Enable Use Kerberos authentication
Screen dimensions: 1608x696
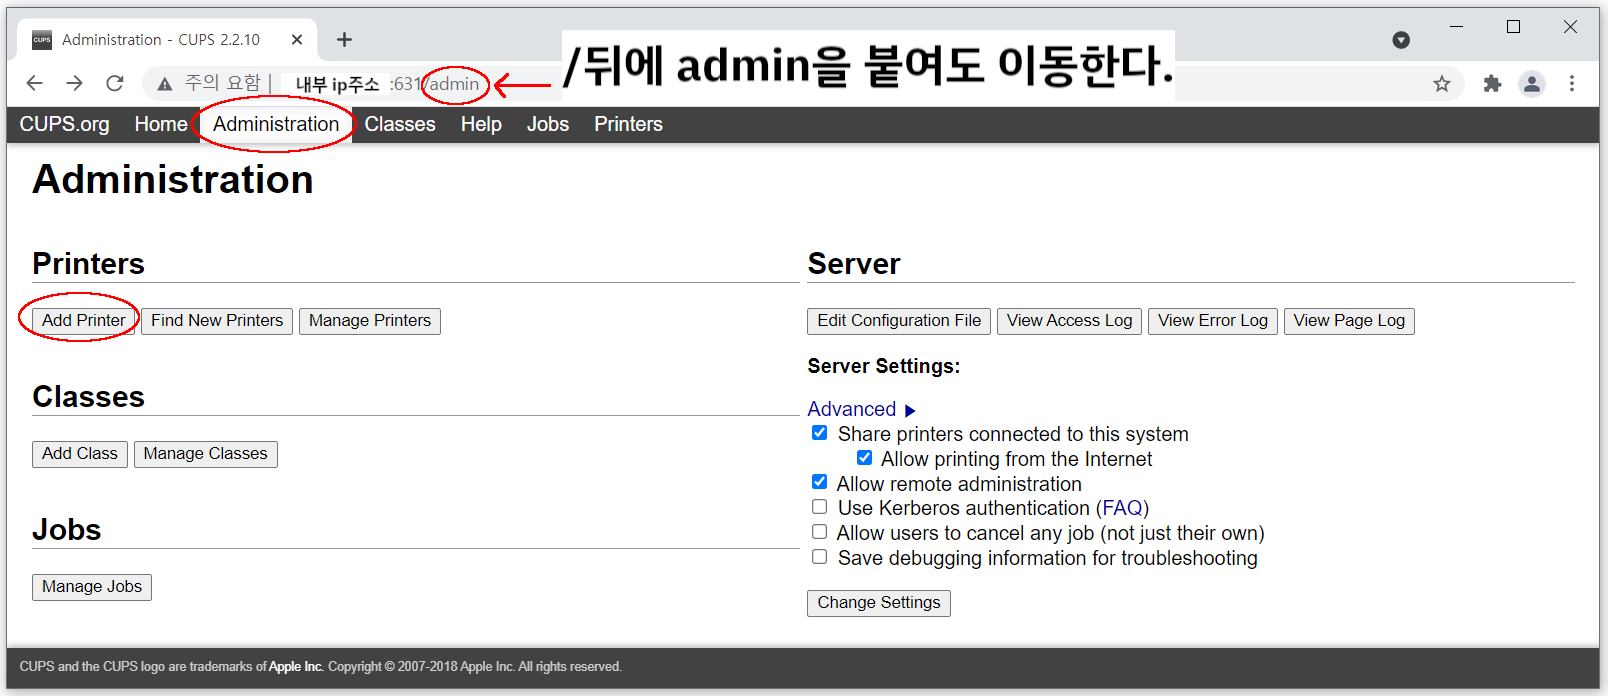819,507
